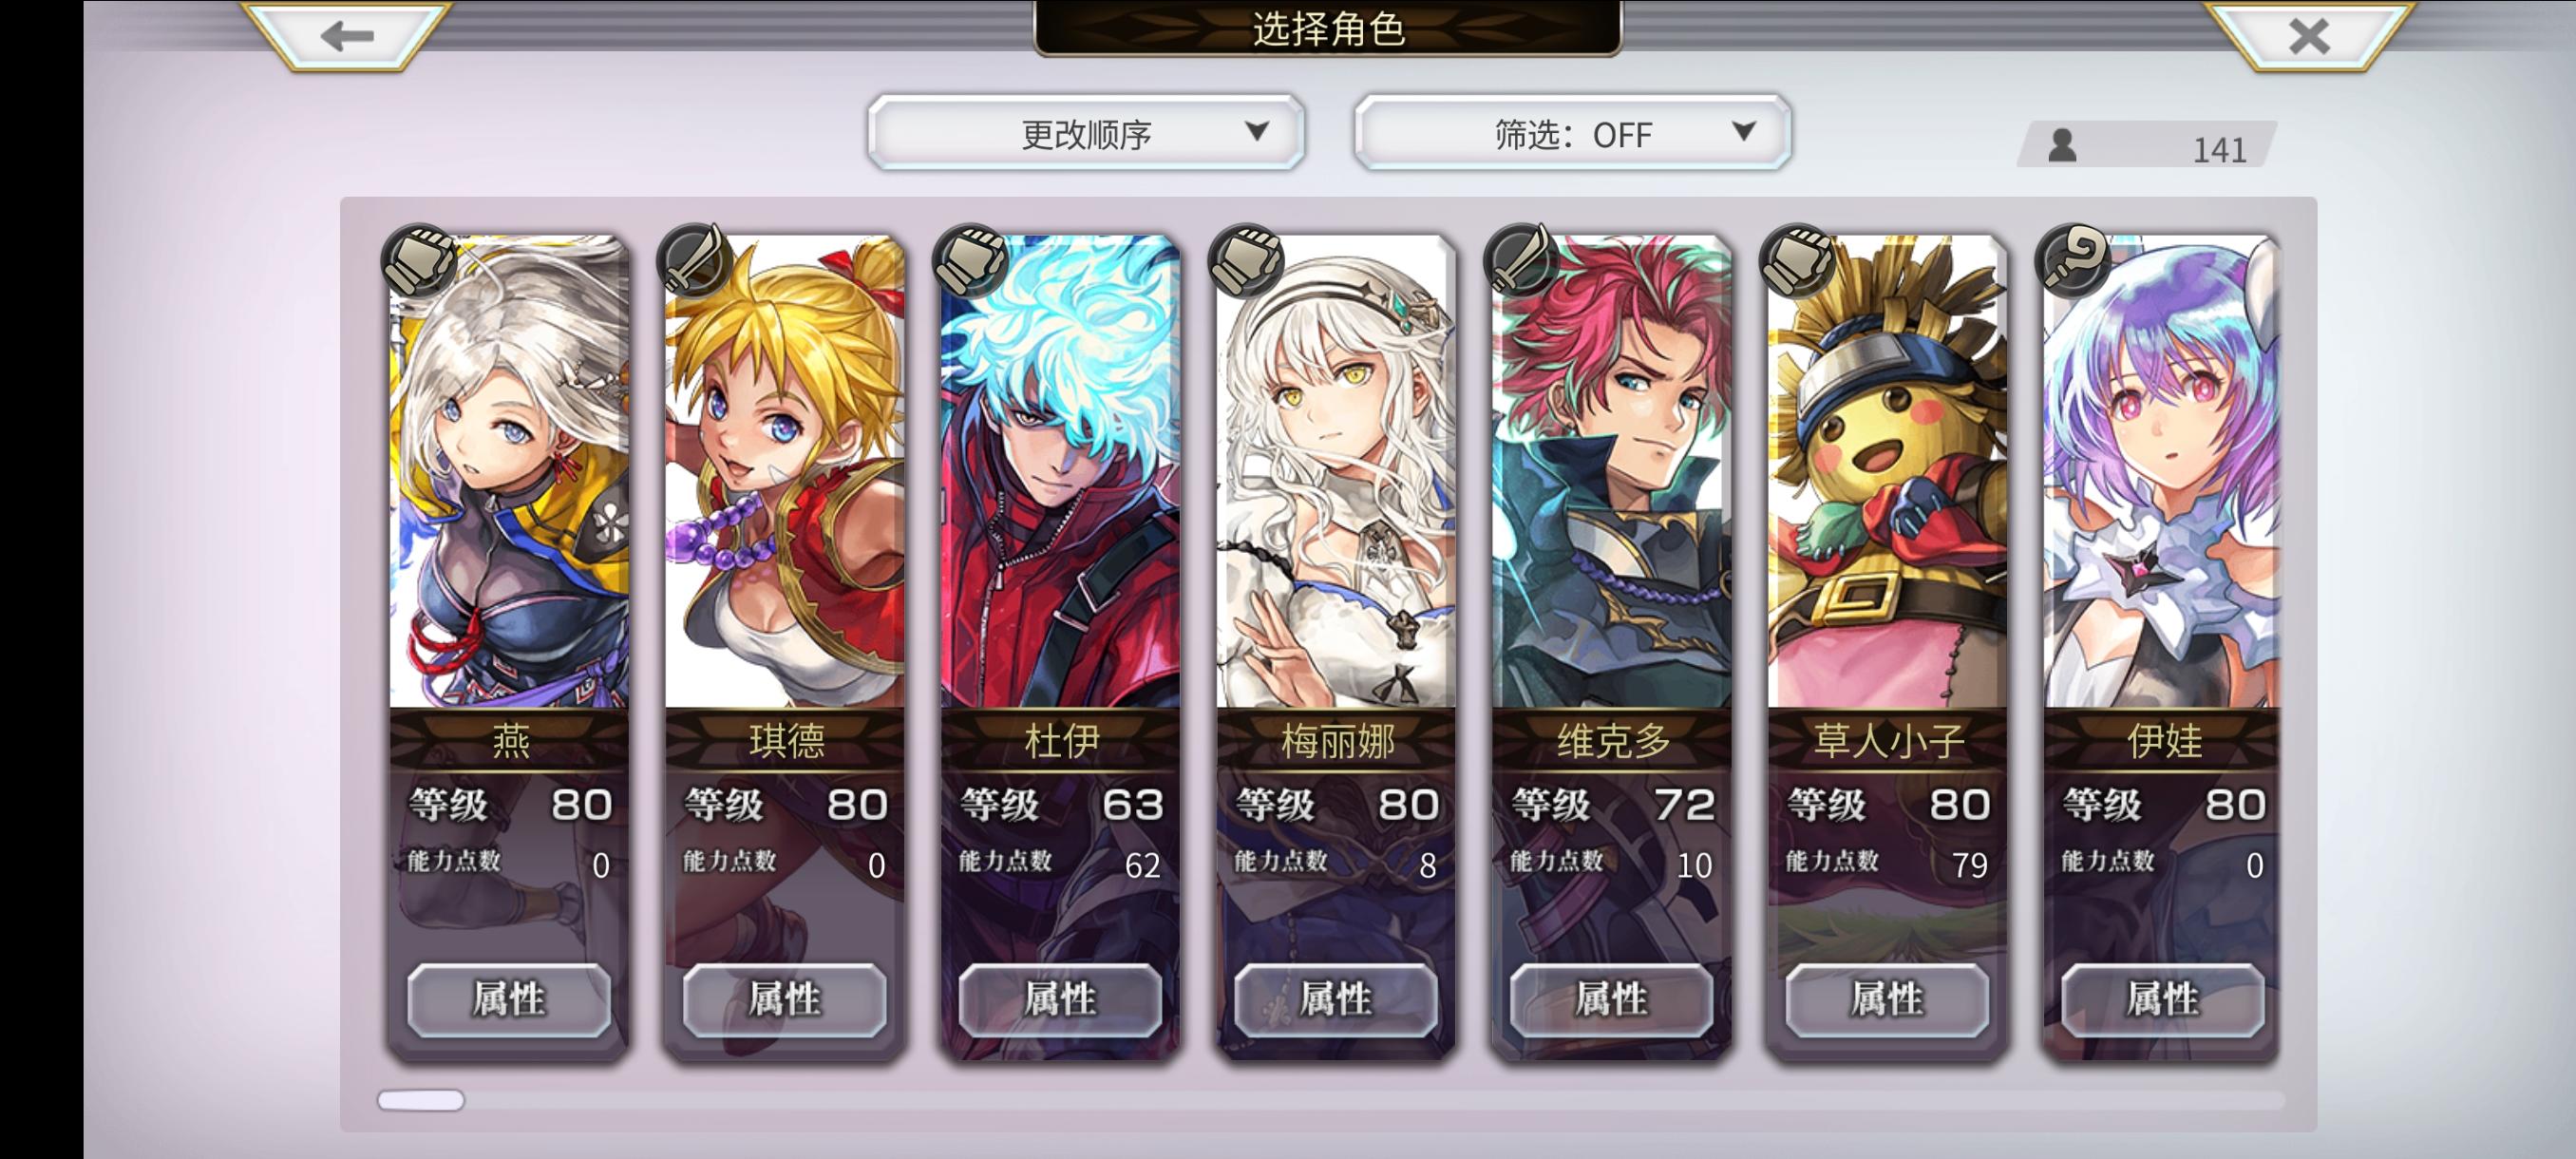Open the 更改顺序 sort dropdown
The image size is (2576, 1159).
tap(1086, 133)
